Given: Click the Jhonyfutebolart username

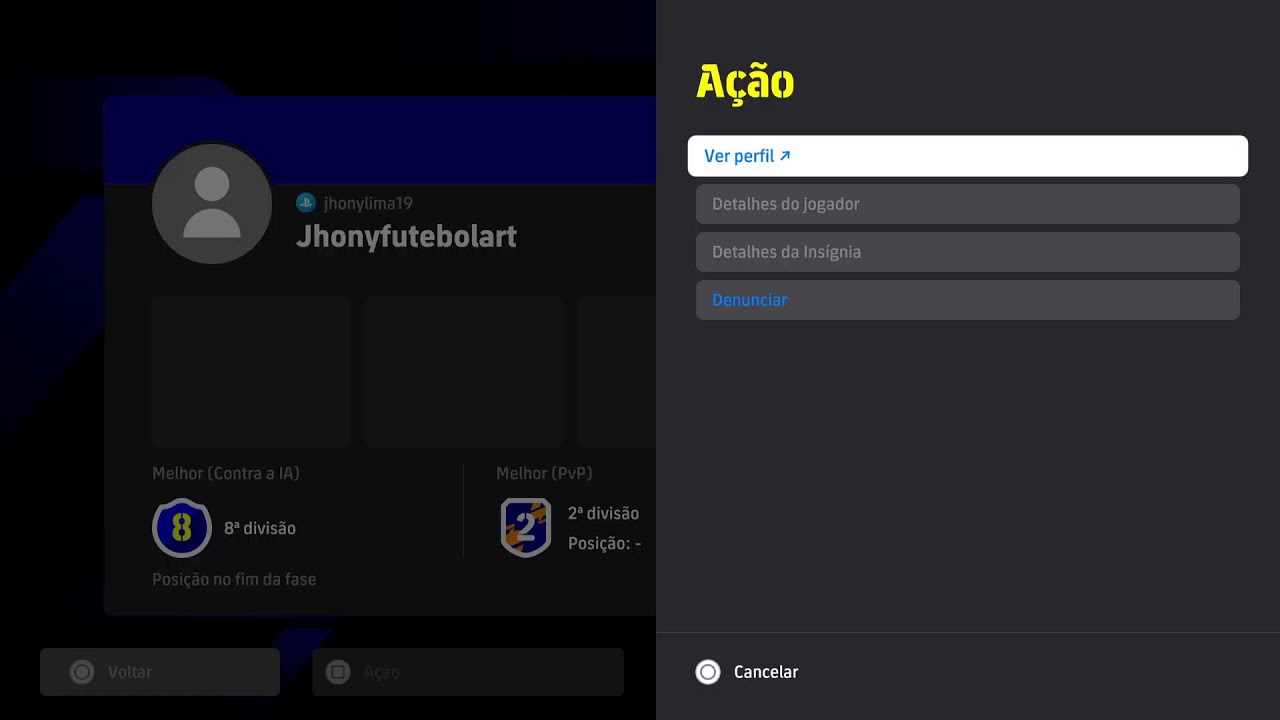Looking at the screenshot, I should (406, 237).
